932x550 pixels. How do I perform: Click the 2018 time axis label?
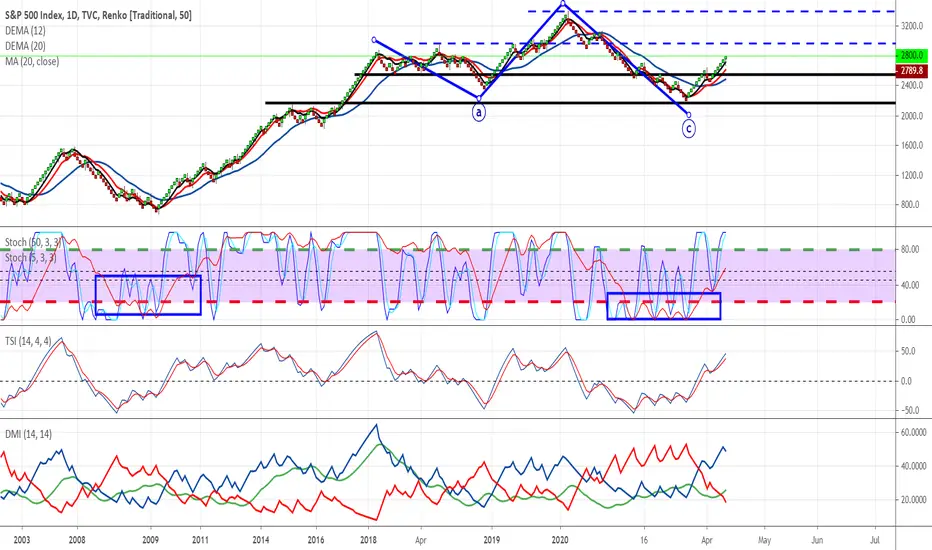coord(369,540)
